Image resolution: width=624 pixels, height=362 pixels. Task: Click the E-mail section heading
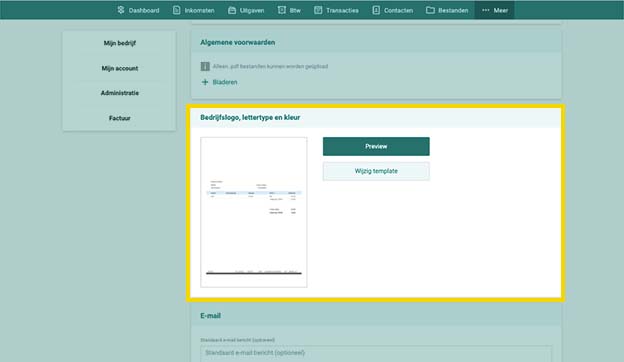210,315
